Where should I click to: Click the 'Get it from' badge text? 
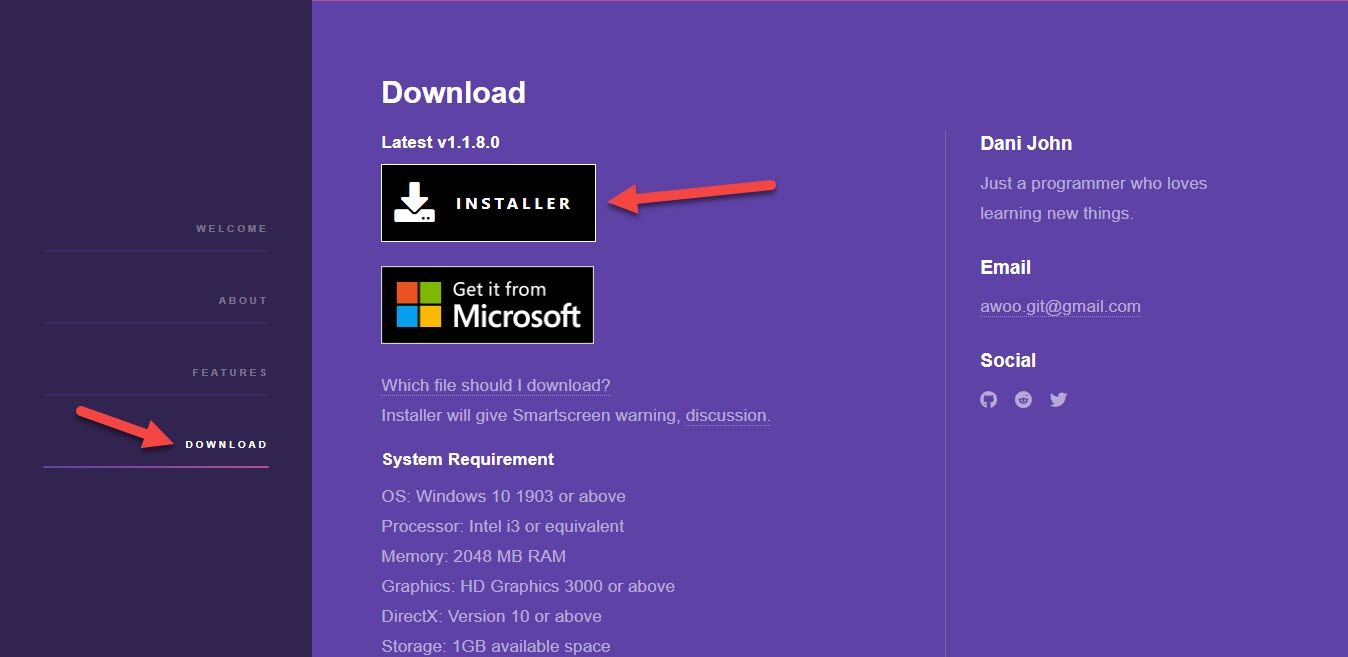click(499, 289)
